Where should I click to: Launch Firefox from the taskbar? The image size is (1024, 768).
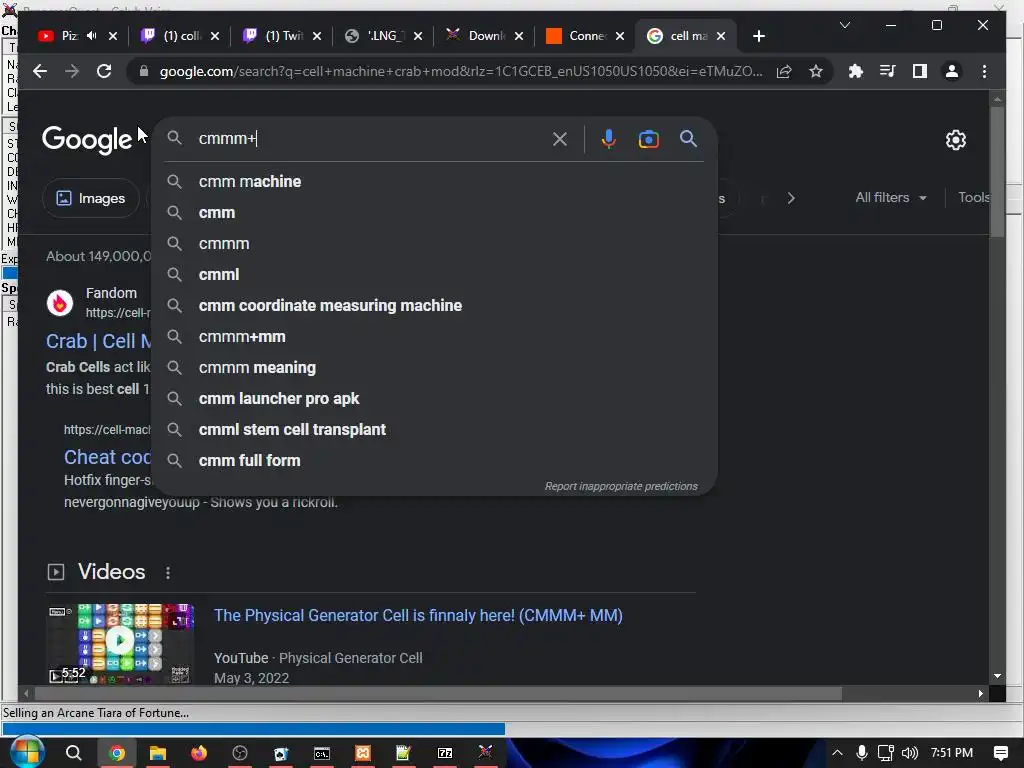(x=199, y=753)
